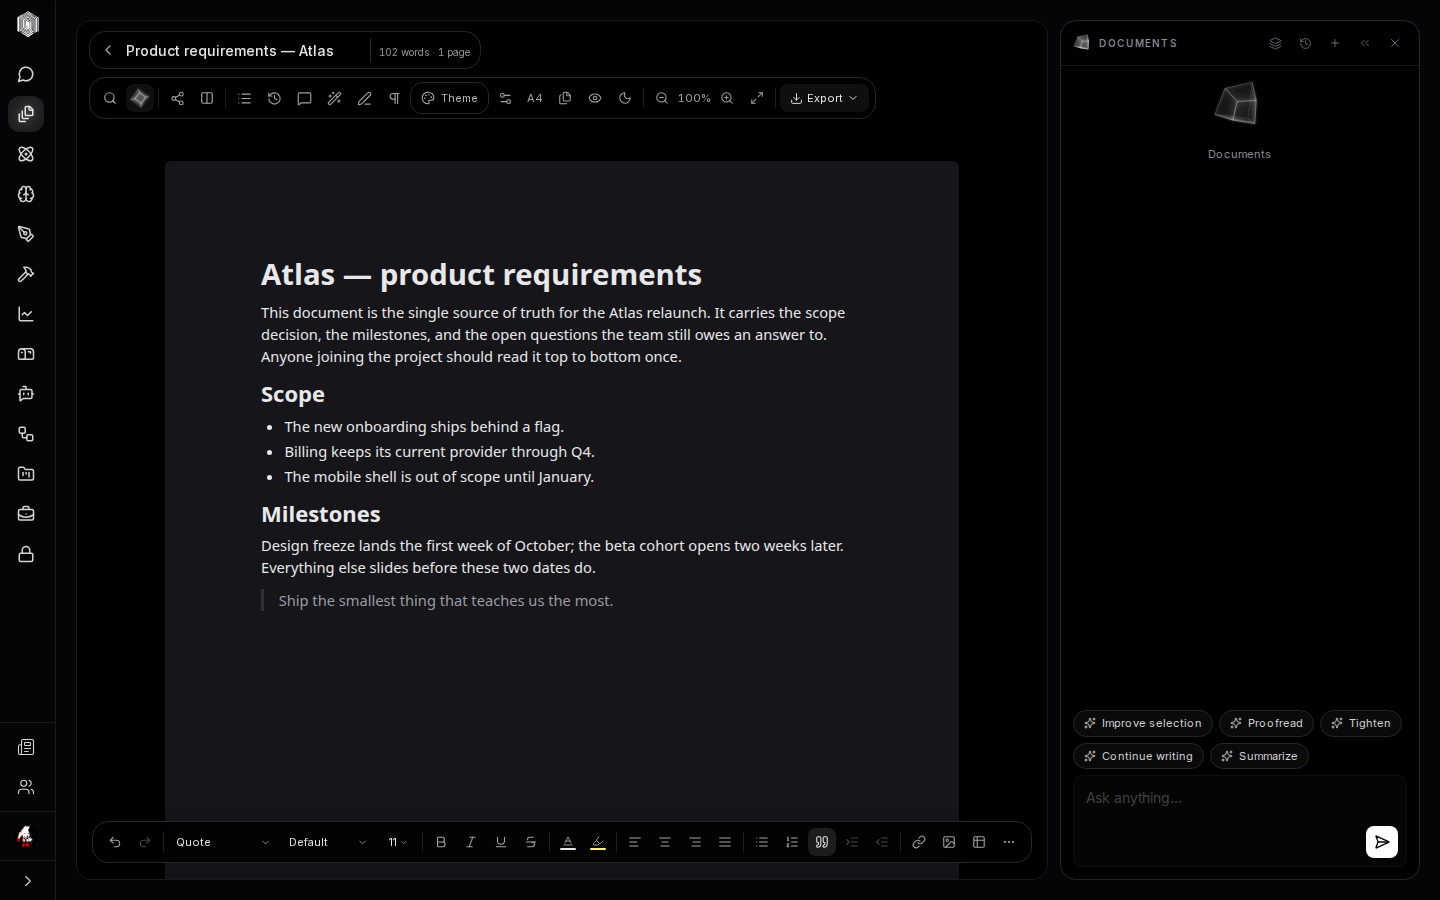
Task: Click the magic wand icon in the toolbar
Action: point(334,98)
